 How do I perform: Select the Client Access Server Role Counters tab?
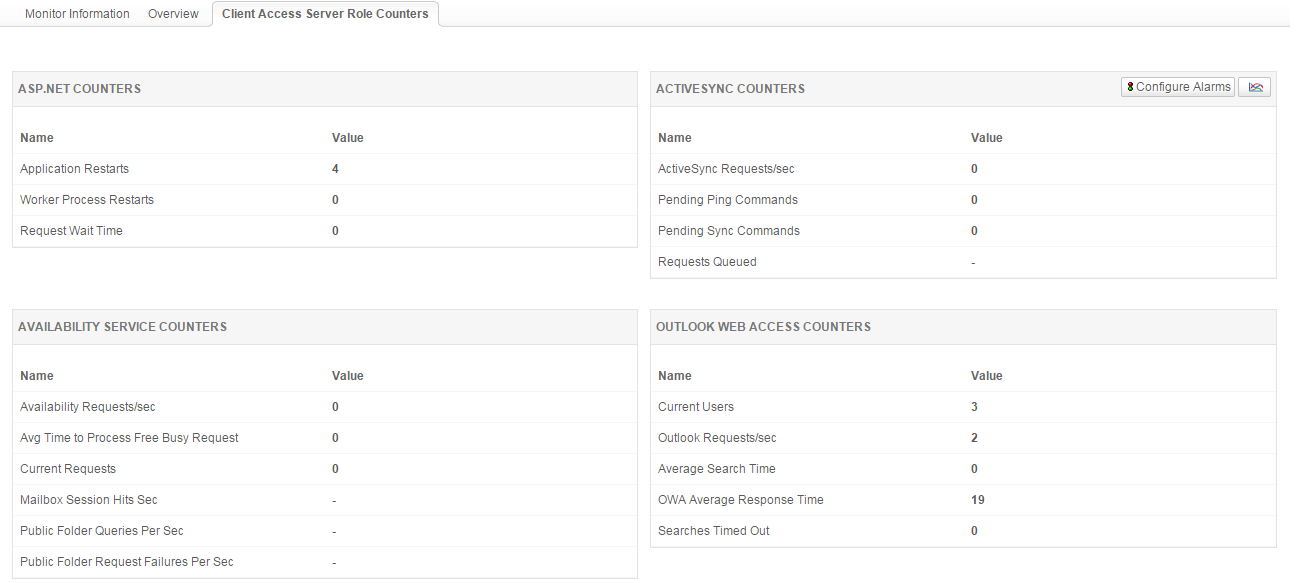[325, 14]
